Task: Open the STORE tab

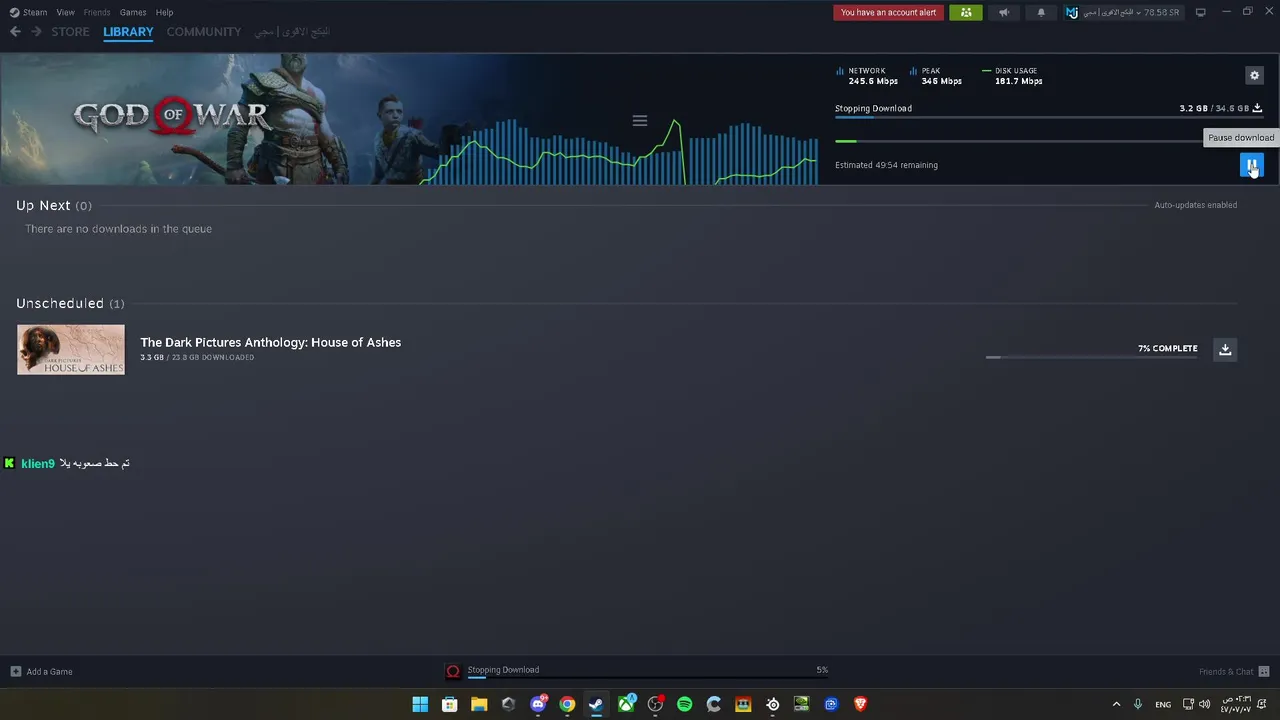Action: tap(70, 32)
